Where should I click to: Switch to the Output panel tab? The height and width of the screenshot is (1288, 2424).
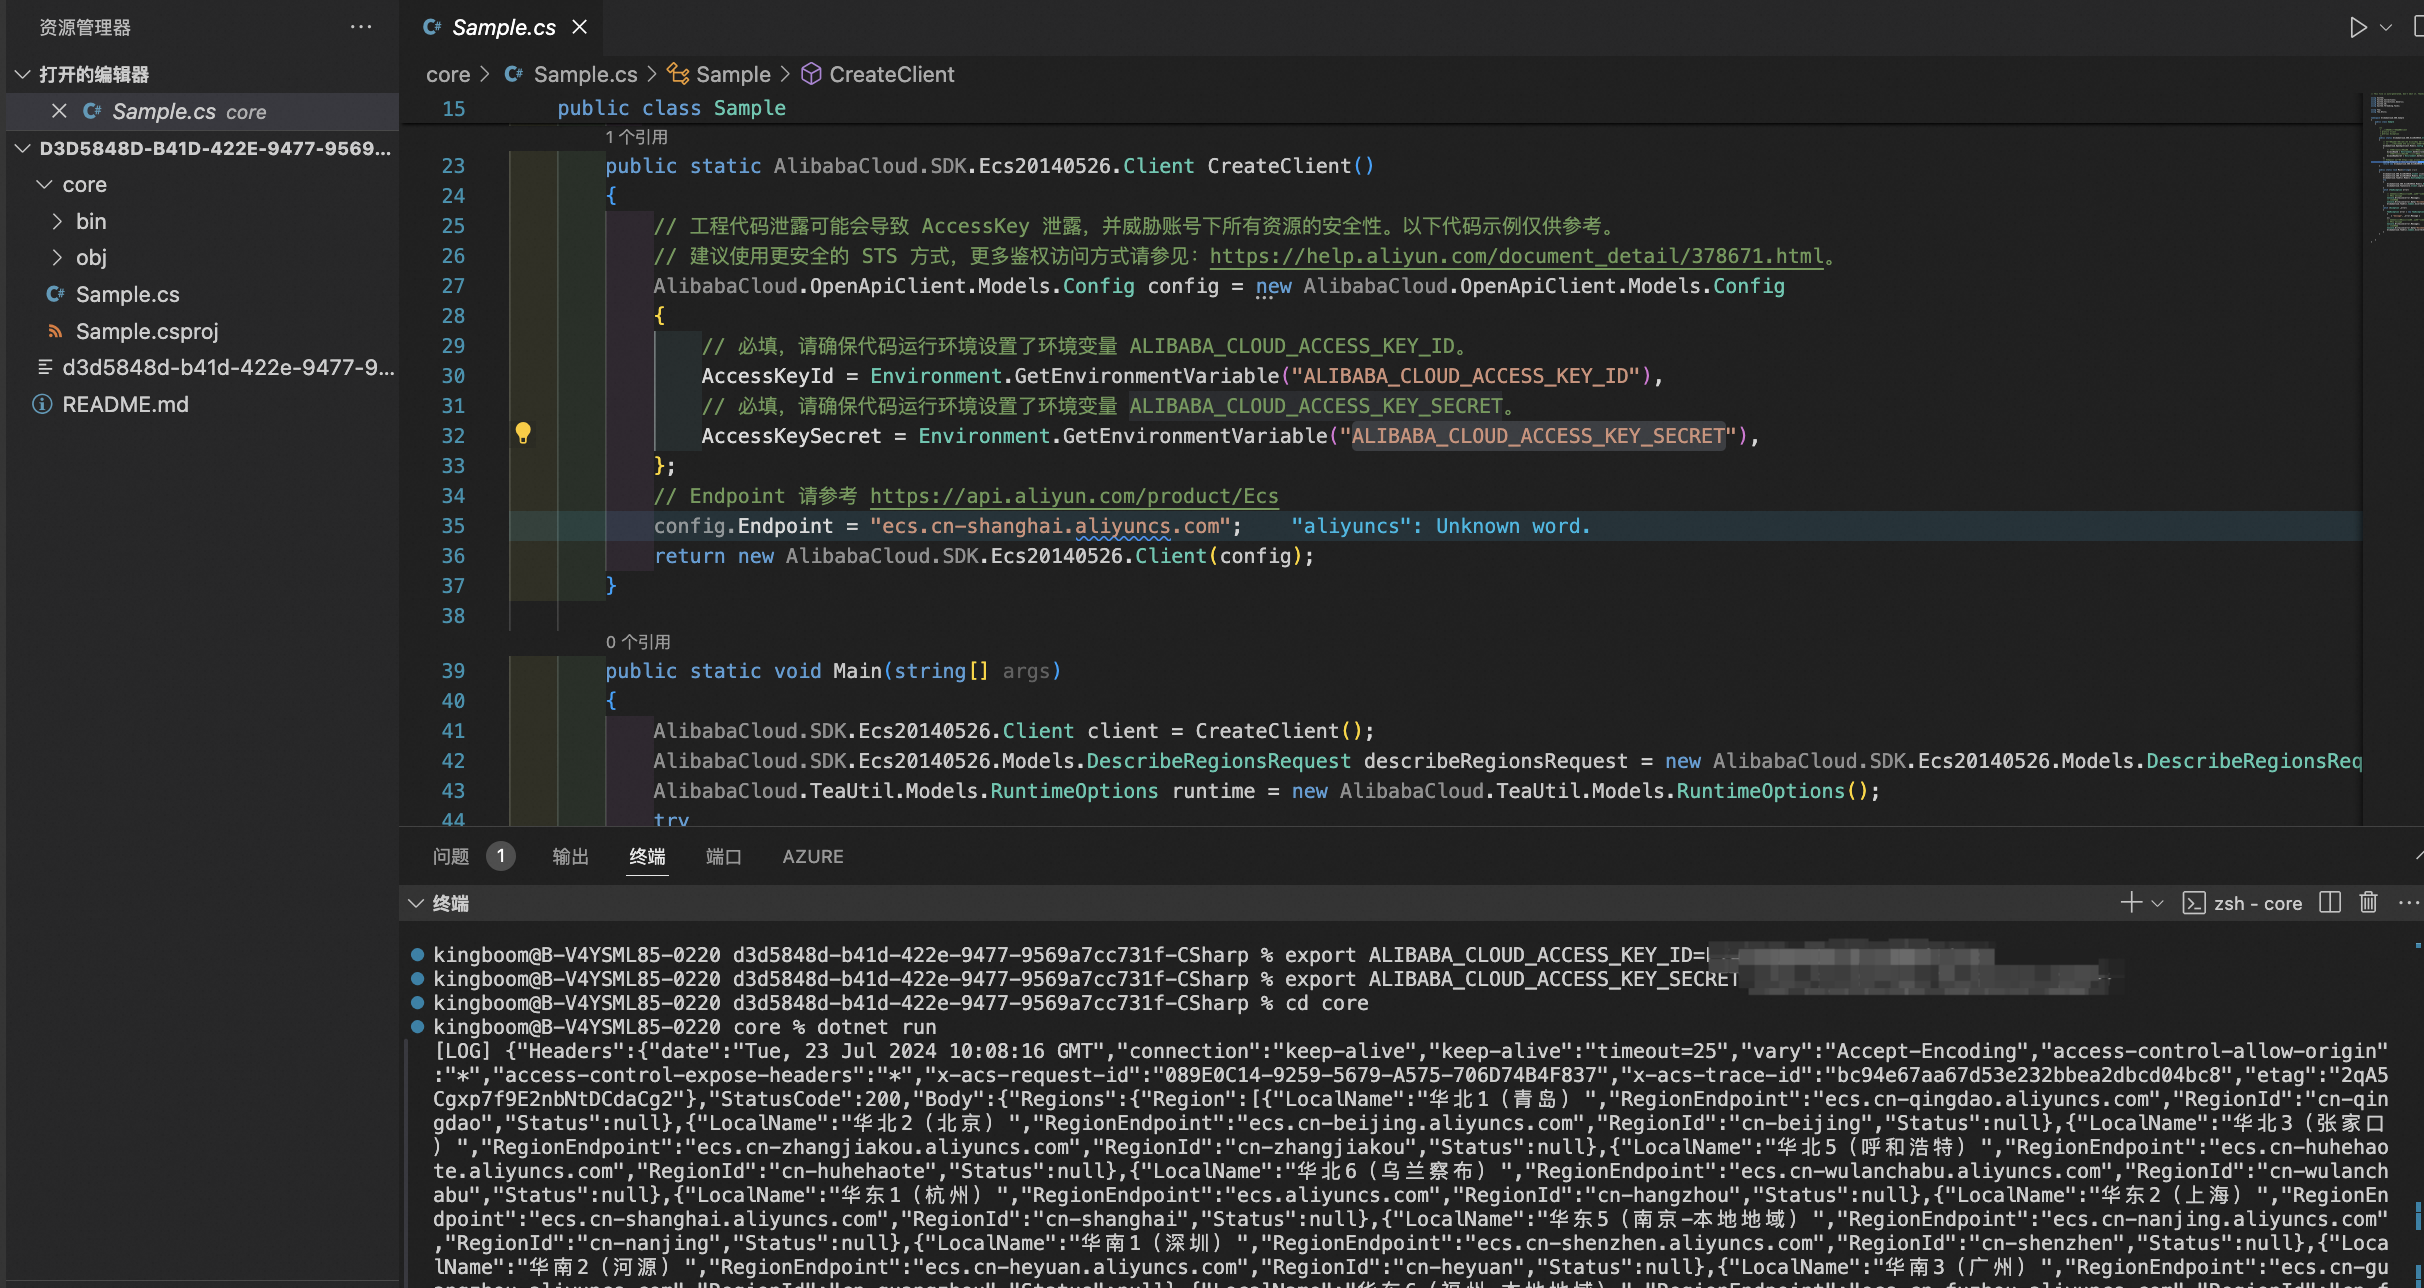[x=571, y=857]
